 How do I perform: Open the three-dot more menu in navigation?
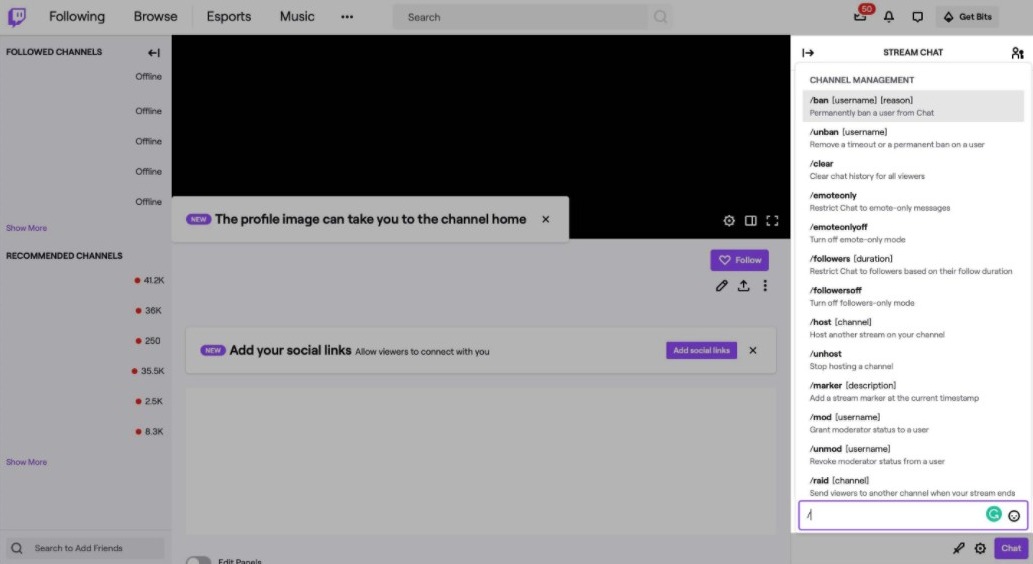(347, 17)
